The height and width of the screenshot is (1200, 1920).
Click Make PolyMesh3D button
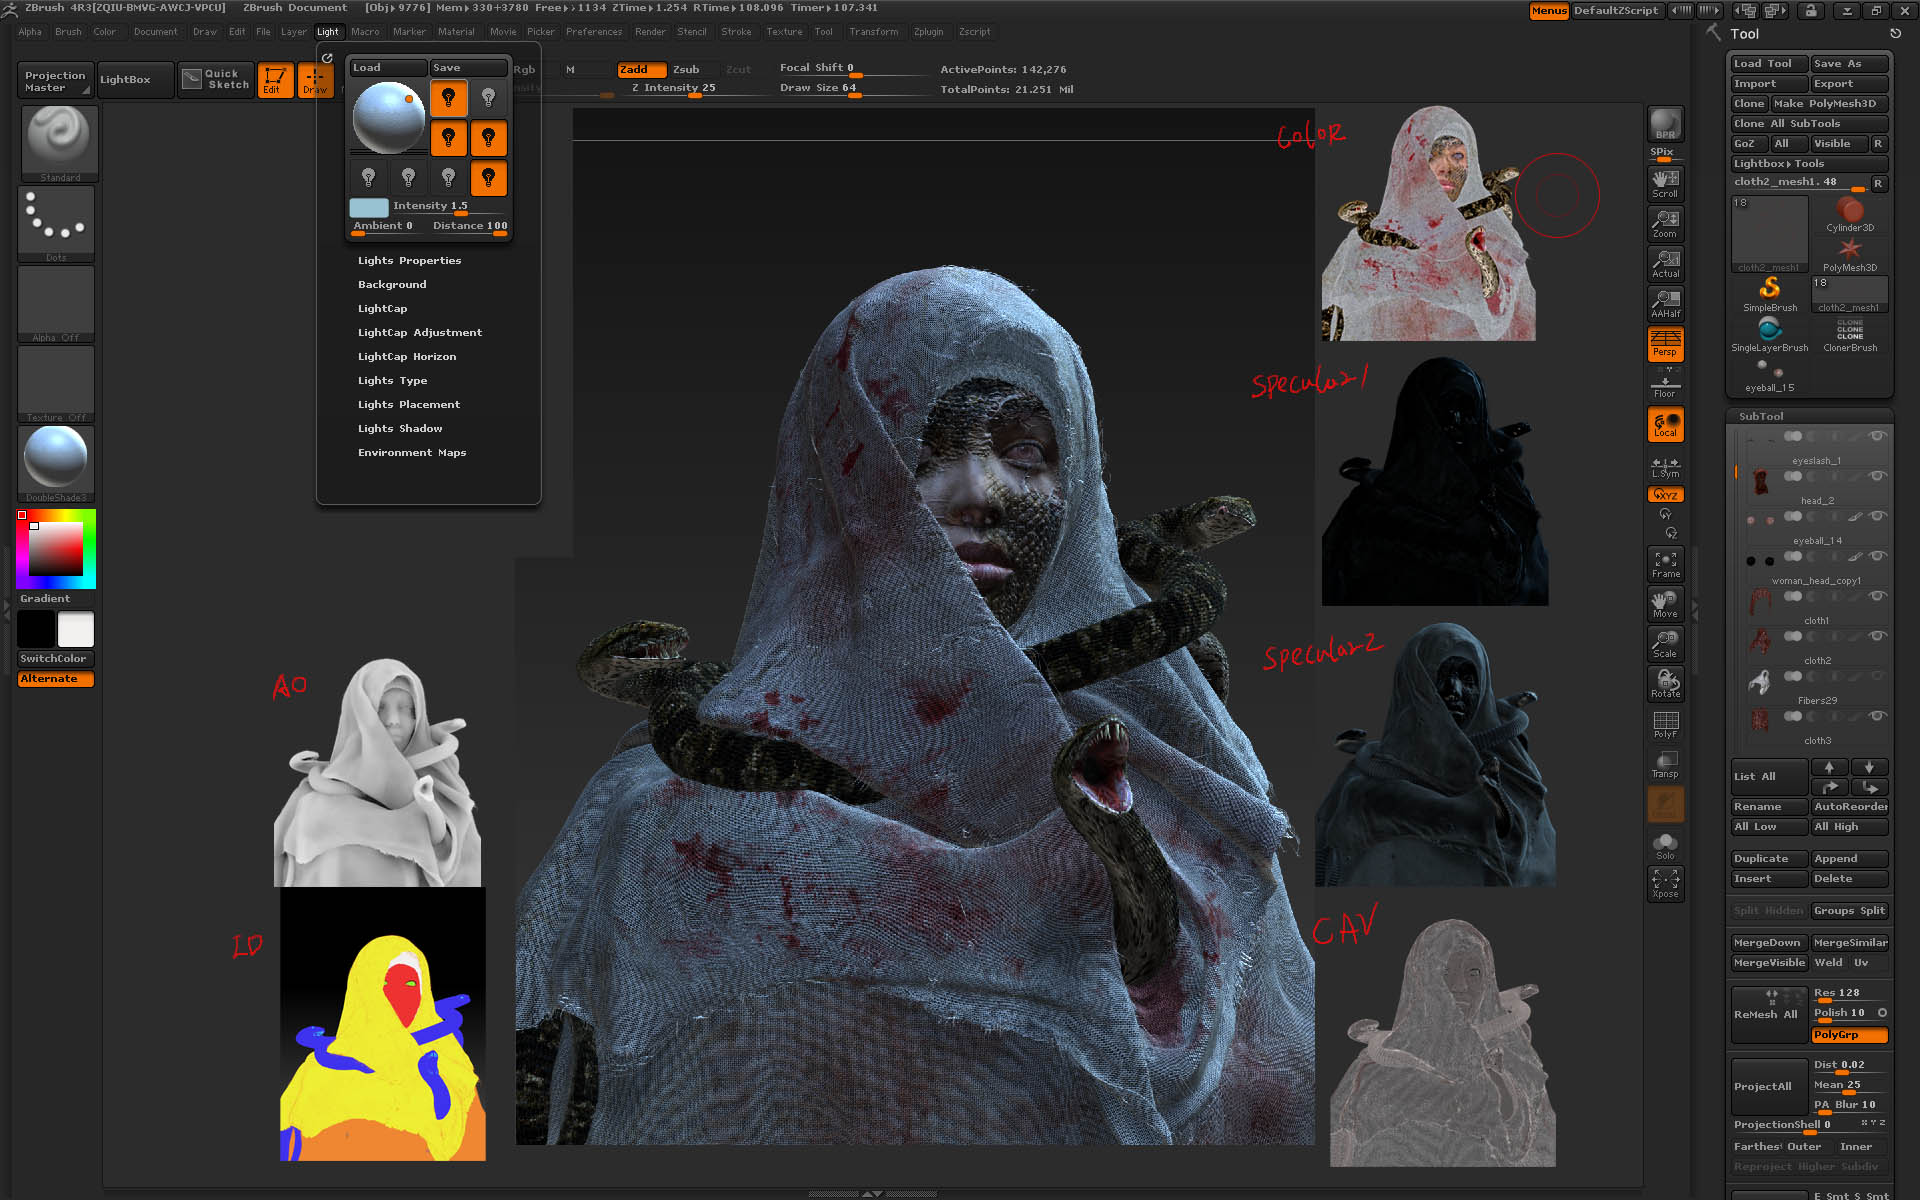(x=1830, y=104)
